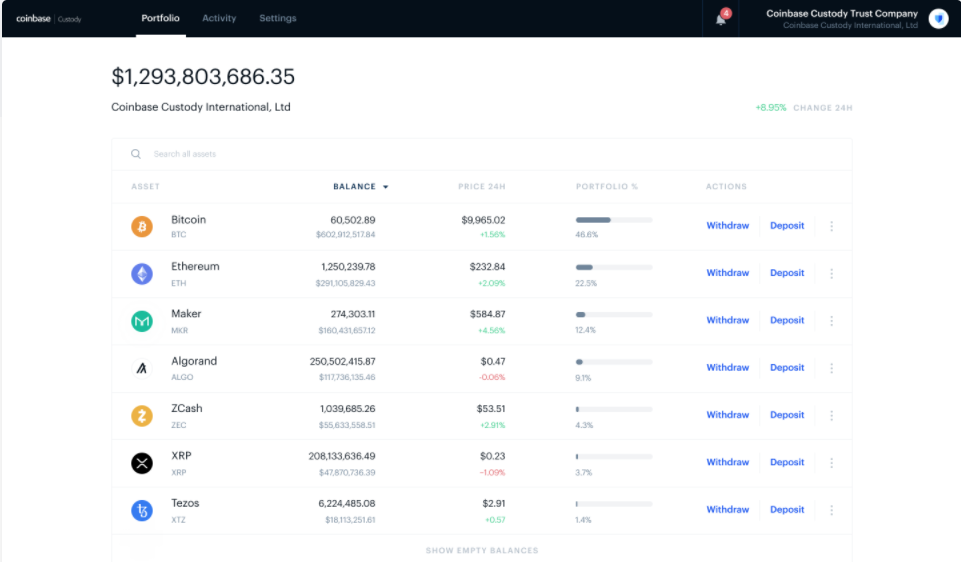Viewport: 961px width, 562px height.
Task: Click the Algorand coin icon
Action: (142, 368)
